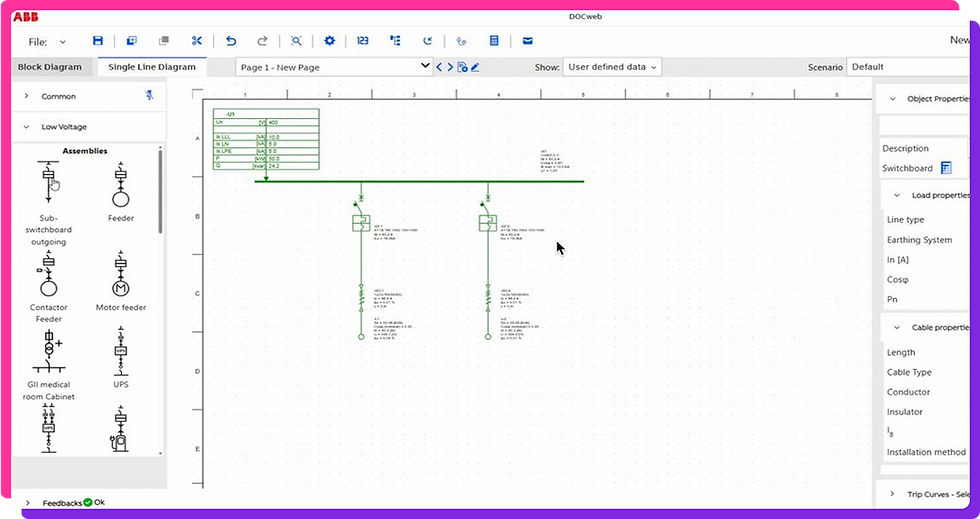Select the -U1 supply data table
980x519 pixels.
click(266, 139)
